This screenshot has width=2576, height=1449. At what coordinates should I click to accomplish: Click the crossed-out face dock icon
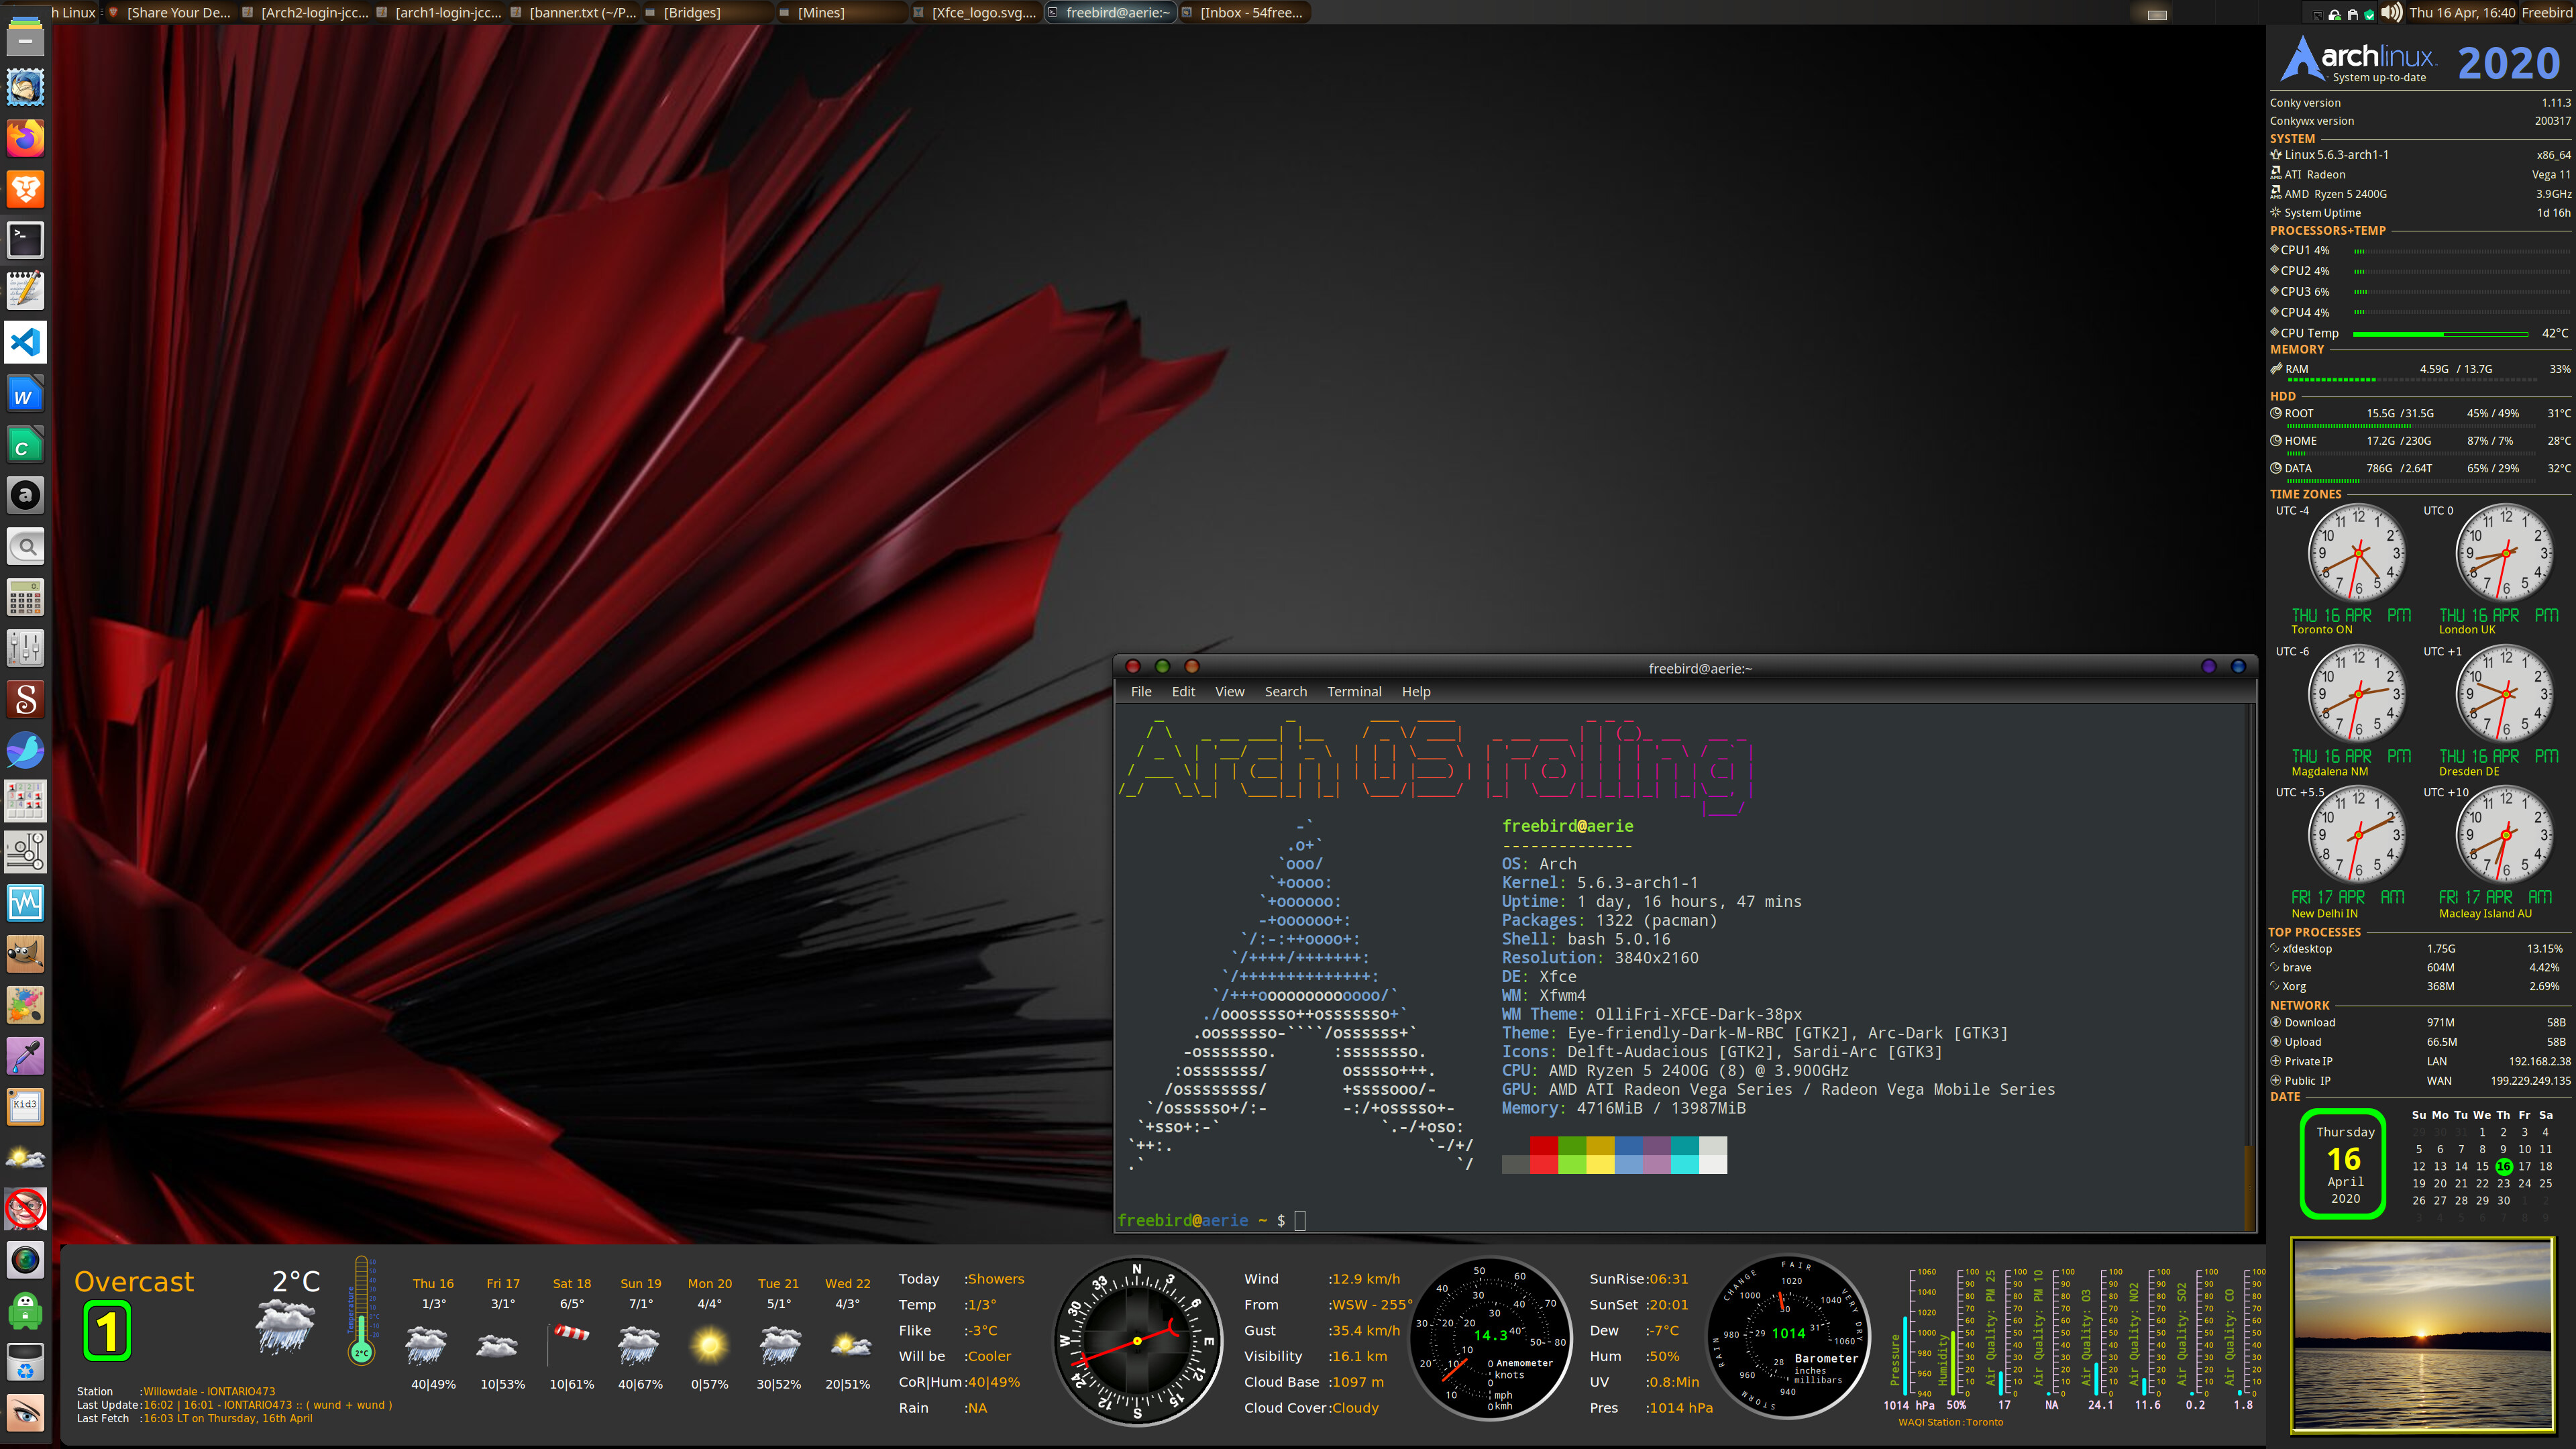[x=25, y=1209]
